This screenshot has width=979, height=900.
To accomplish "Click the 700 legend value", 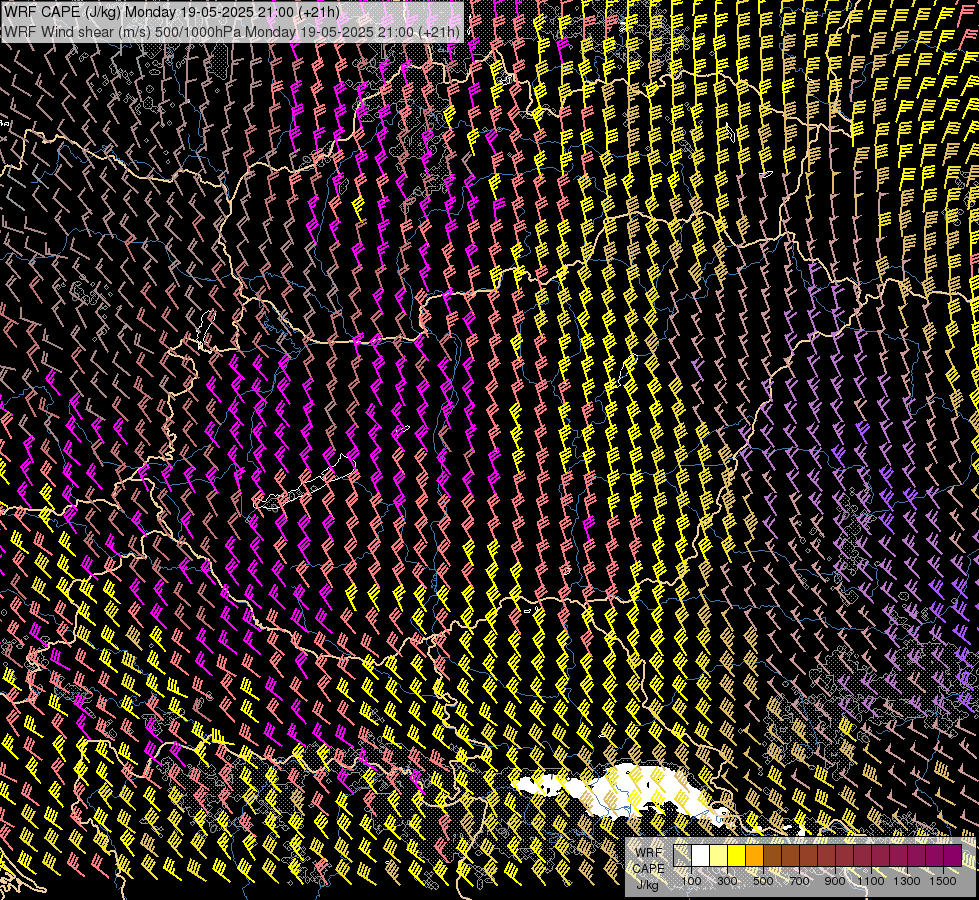I will click(799, 881).
